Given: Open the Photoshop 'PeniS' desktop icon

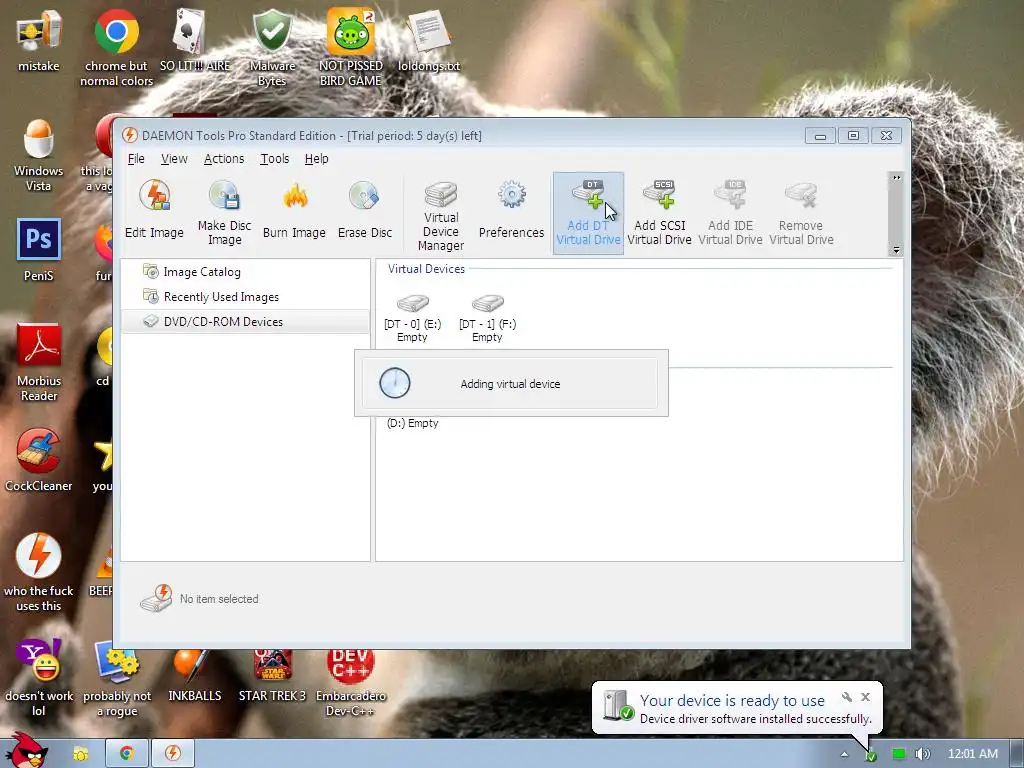Looking at the screenshot, I should tap(39, 249).
